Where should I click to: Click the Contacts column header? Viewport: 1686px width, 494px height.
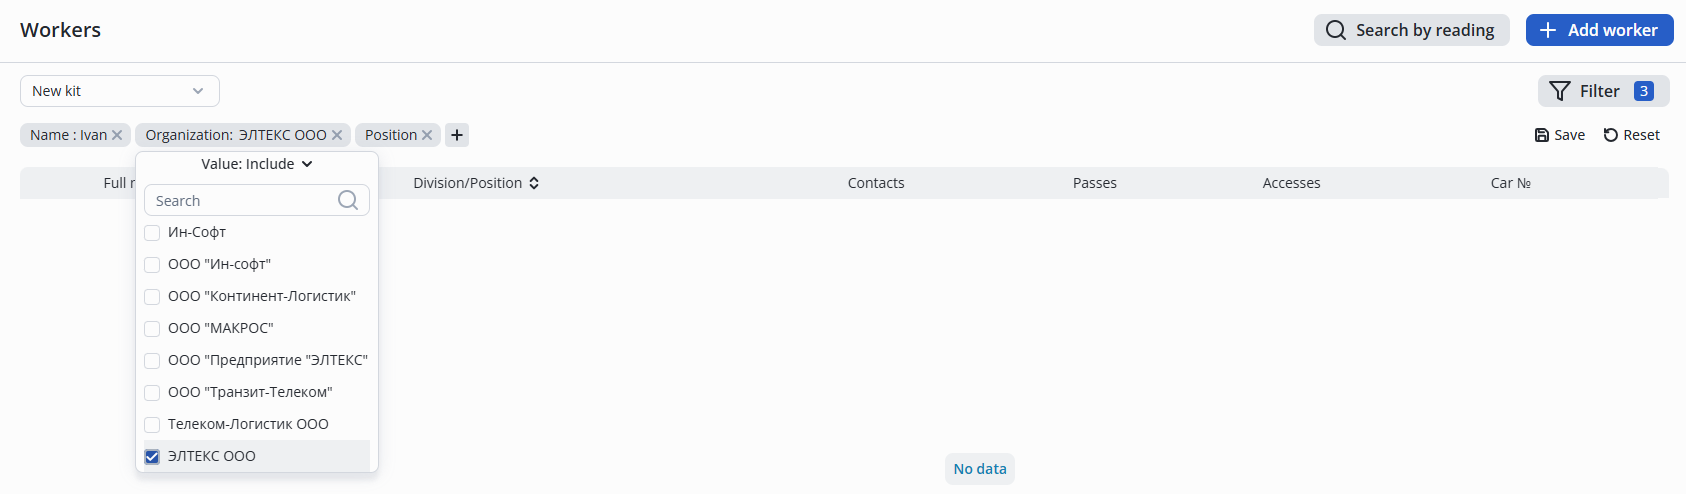click(876, 183)
